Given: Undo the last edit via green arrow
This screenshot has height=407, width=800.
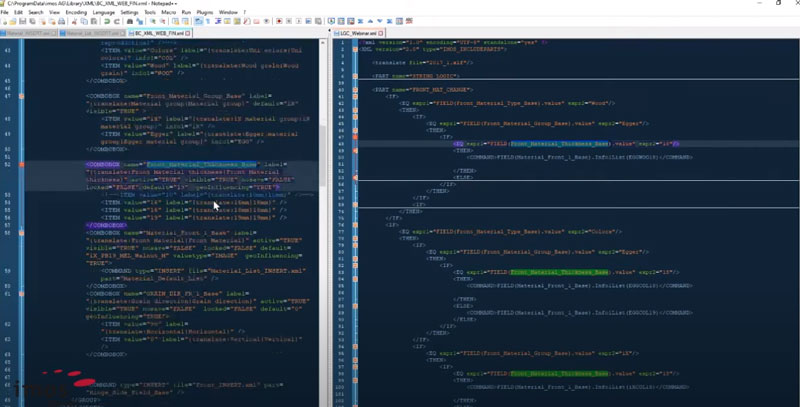Looking at the screenshot, I should point(107,21).
